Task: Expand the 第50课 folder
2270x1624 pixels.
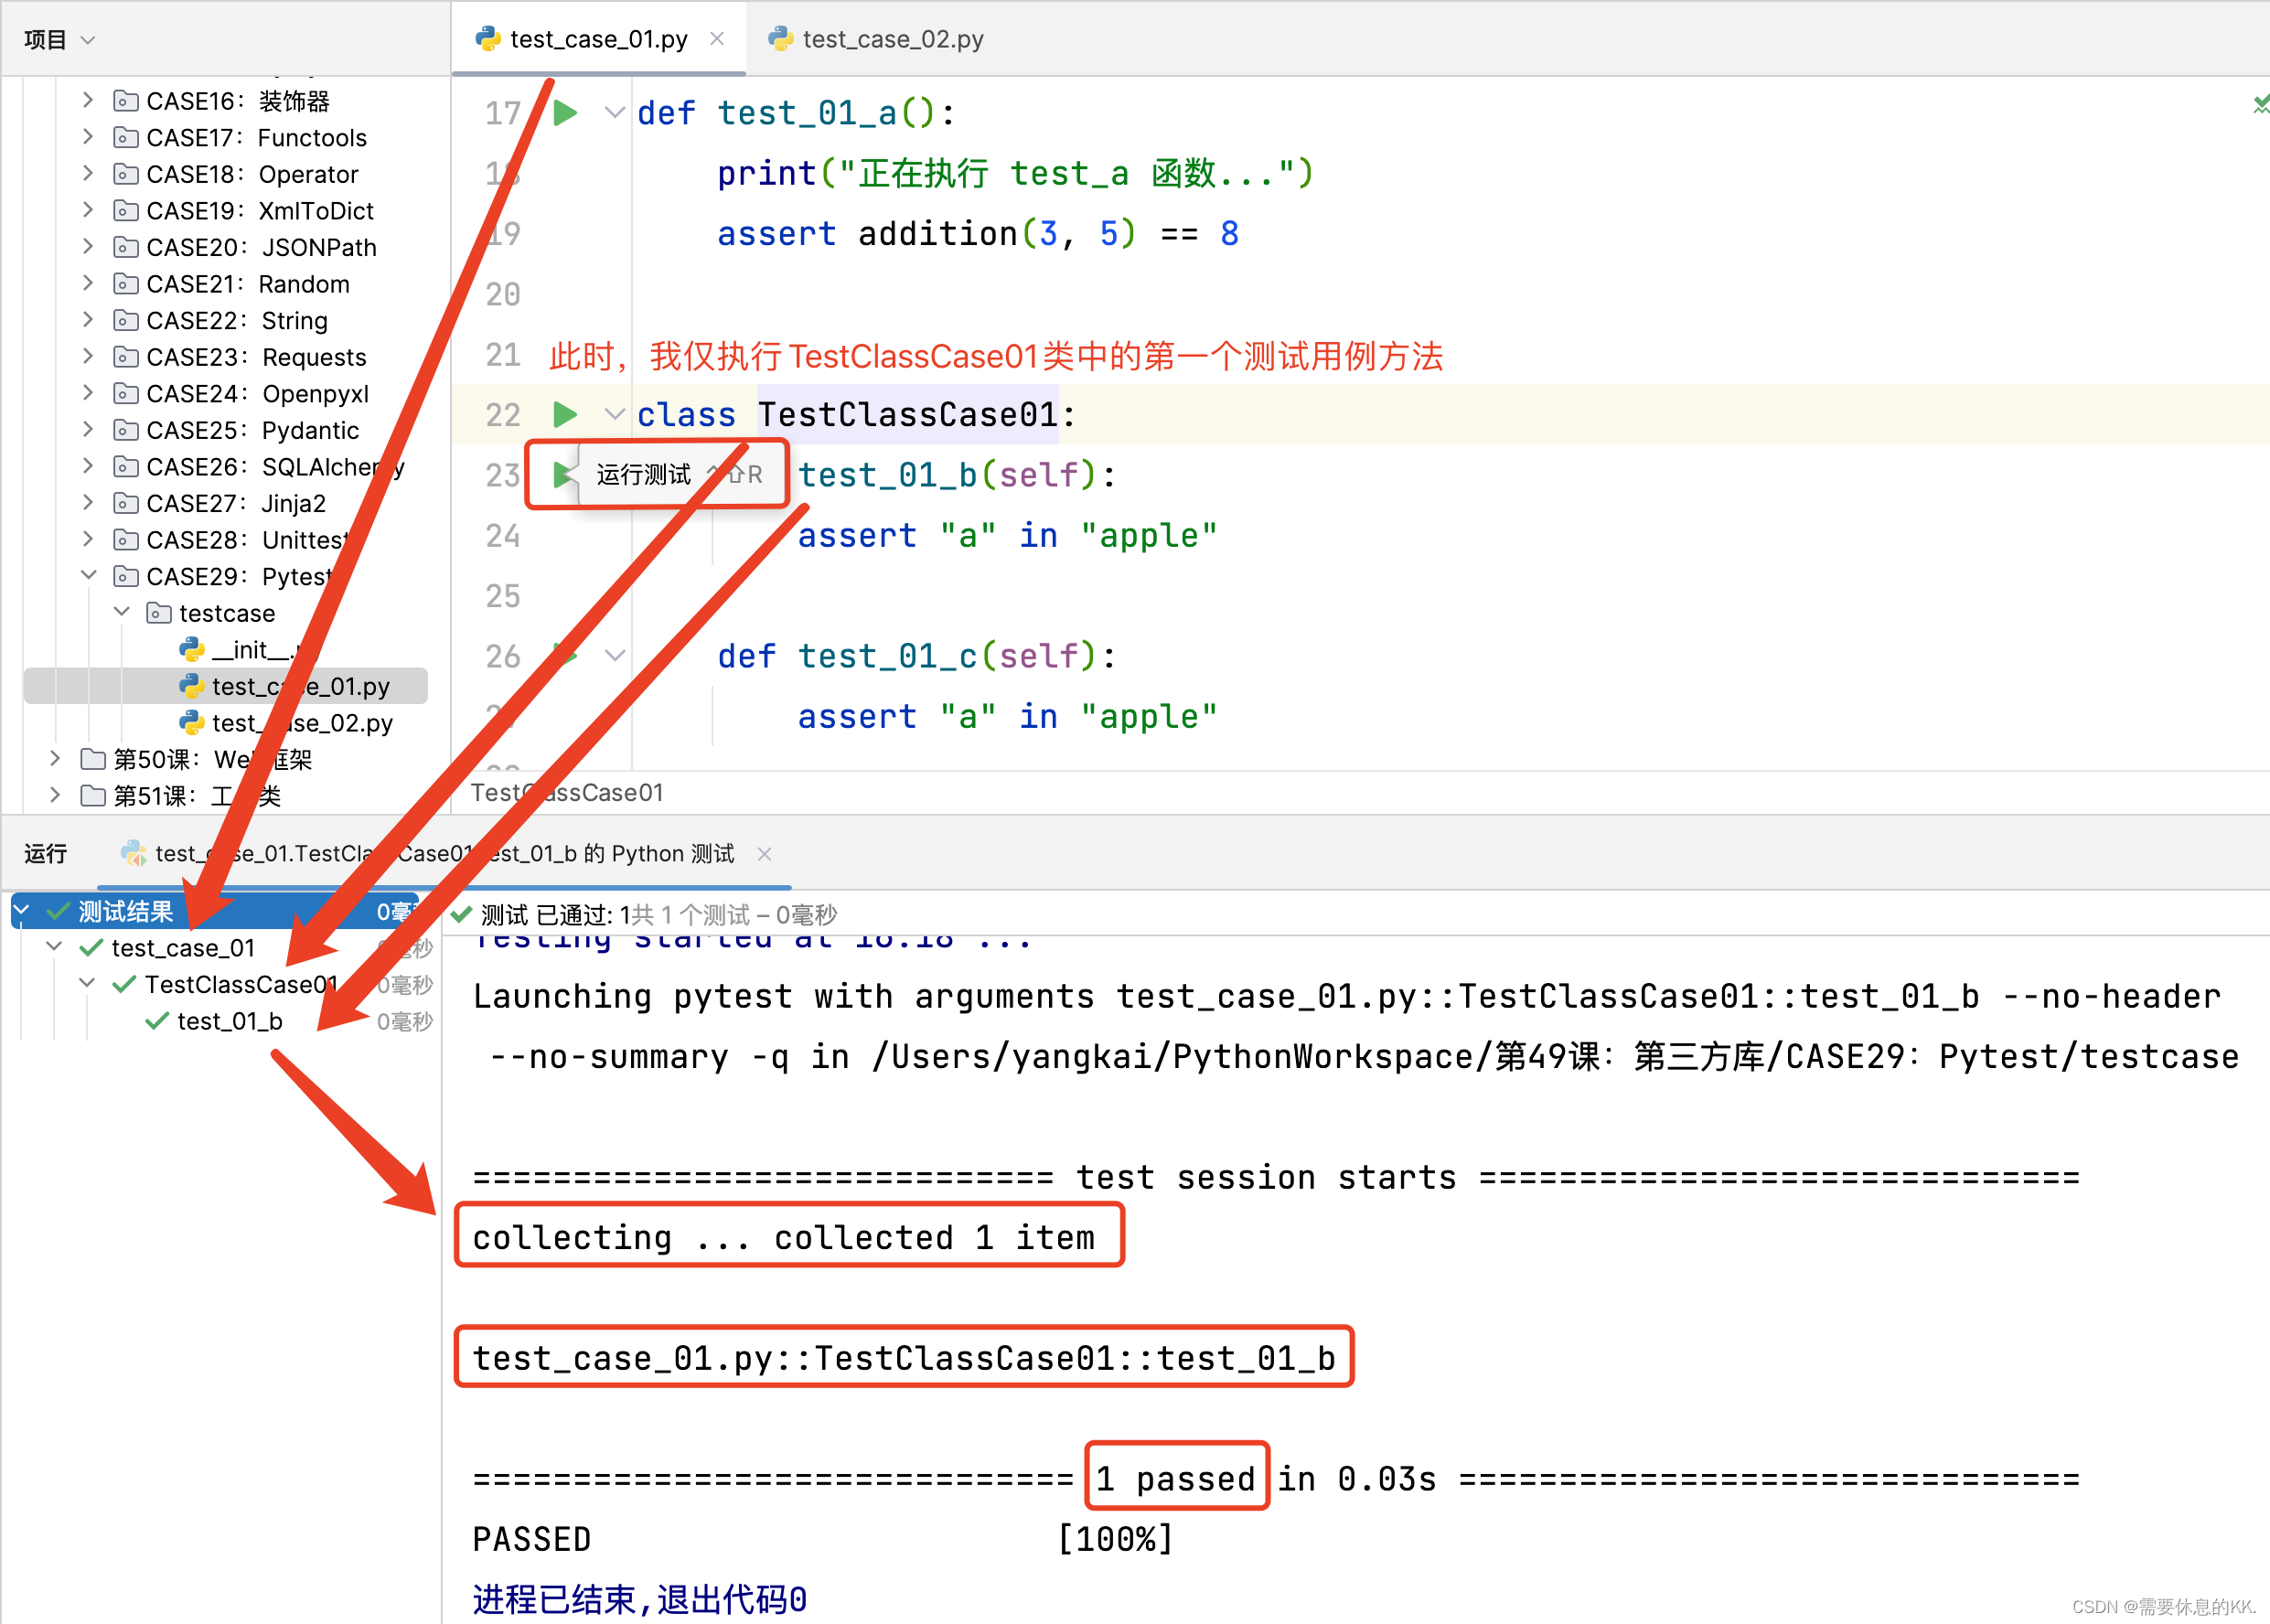Action: click(55, 758)
